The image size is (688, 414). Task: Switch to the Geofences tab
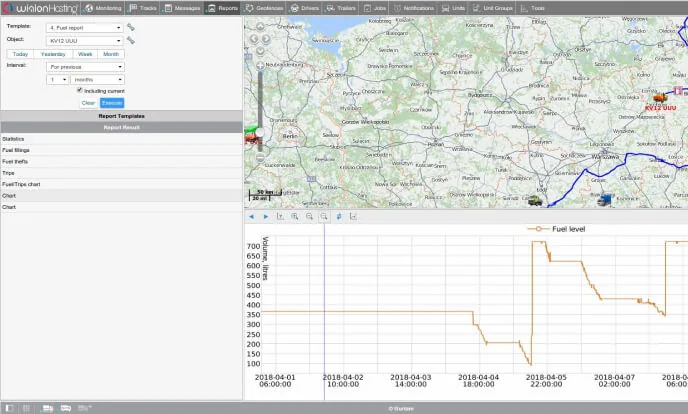(264, 8)
